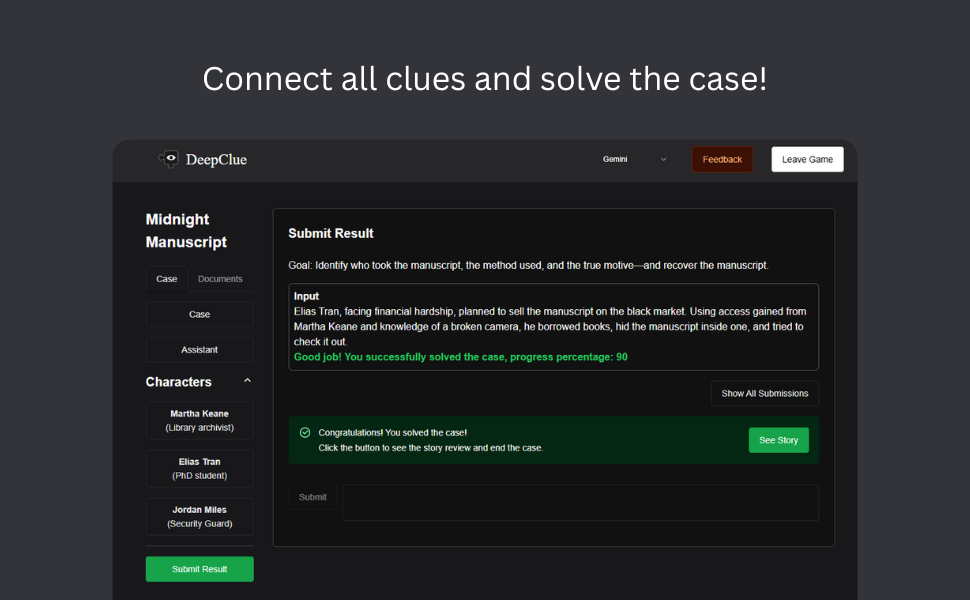The width and height of the screenshot is (970, 600).
Task: Click the DeepClue brand name text
Action: pos(216,160)
